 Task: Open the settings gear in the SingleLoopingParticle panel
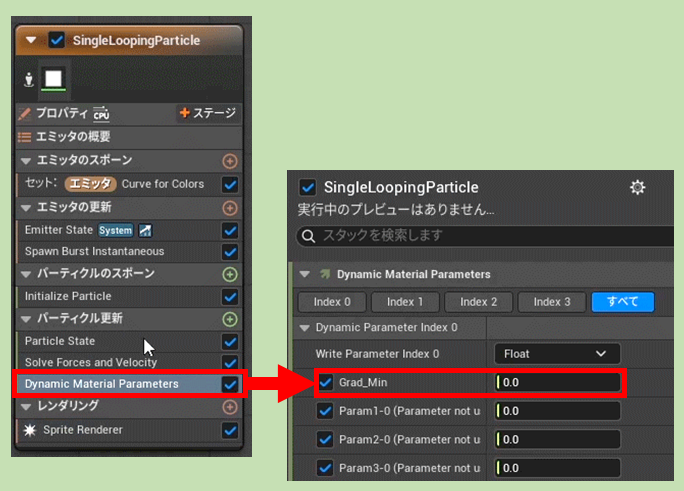click(637, 187)
